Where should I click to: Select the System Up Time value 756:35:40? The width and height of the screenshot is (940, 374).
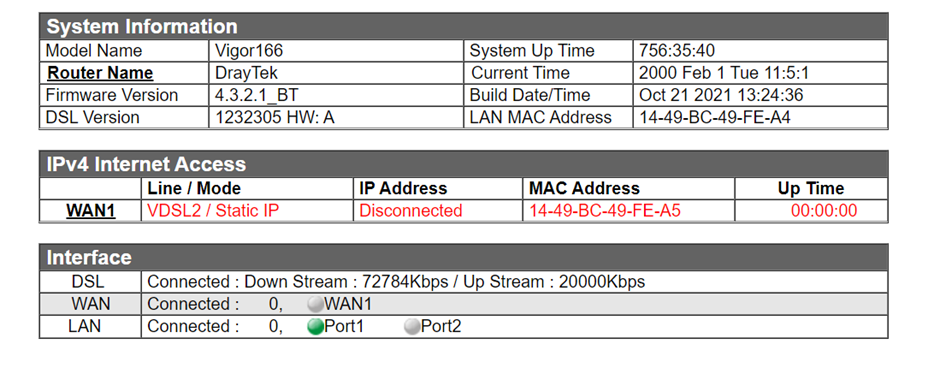(x=677, y=51)
